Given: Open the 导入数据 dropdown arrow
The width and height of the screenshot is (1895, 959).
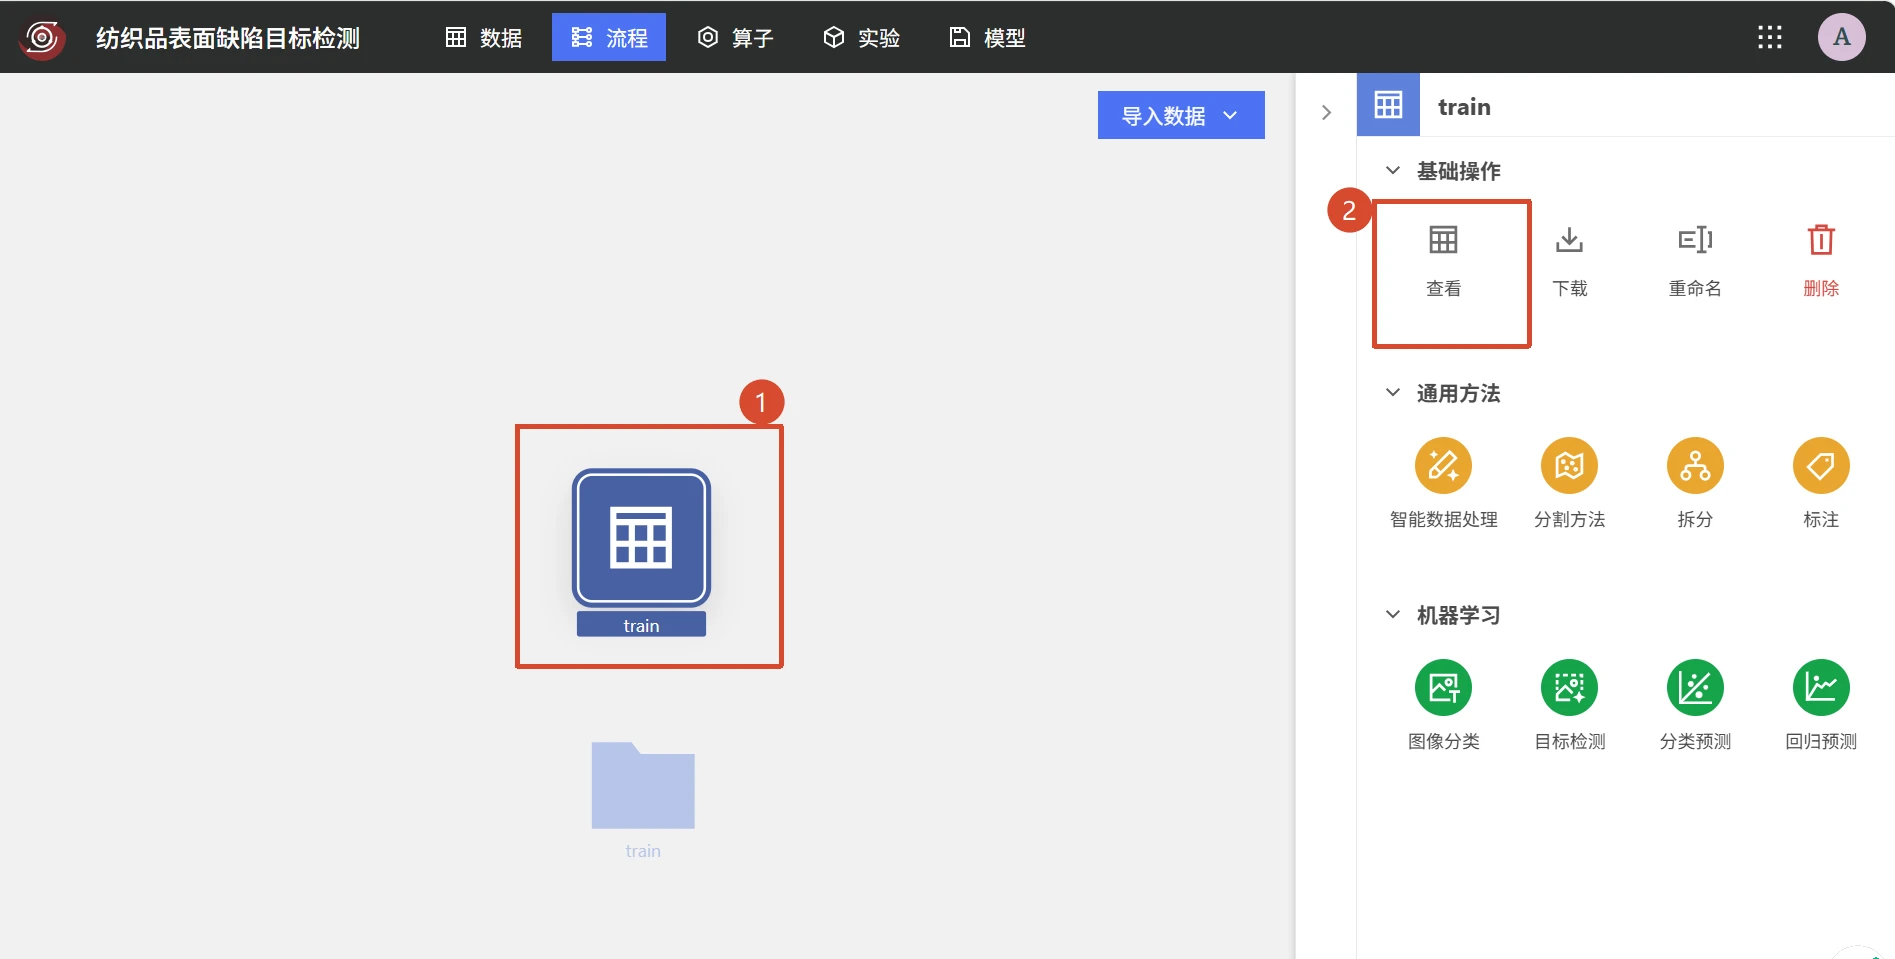Looking at the screenshot, I should [x=1231, y=116].
